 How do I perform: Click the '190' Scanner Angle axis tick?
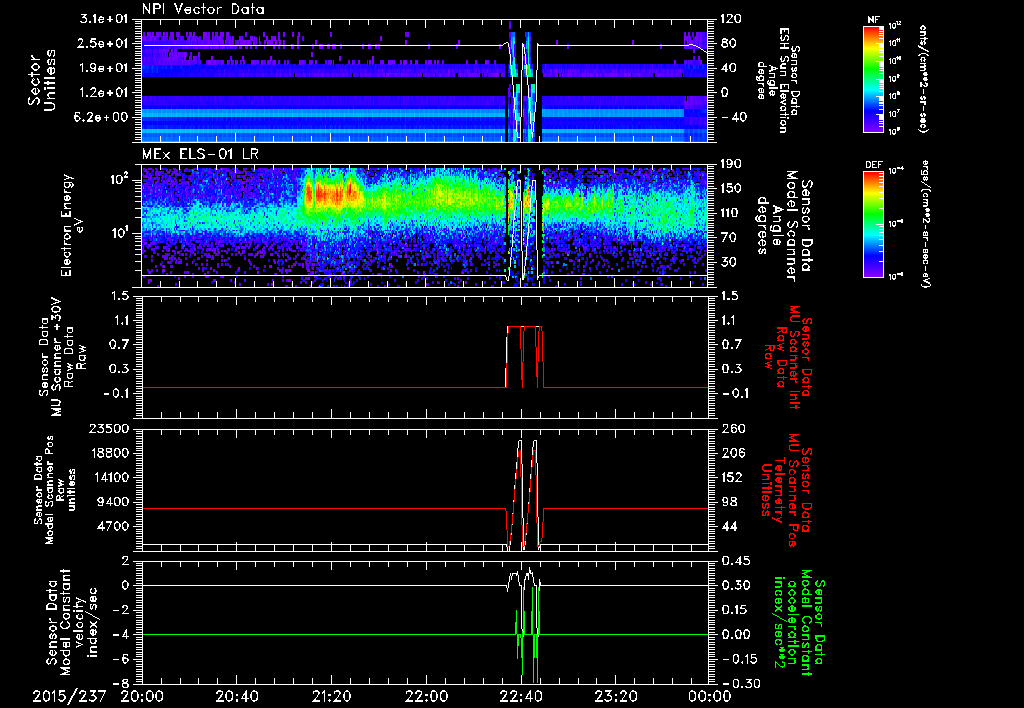(731, 164)
